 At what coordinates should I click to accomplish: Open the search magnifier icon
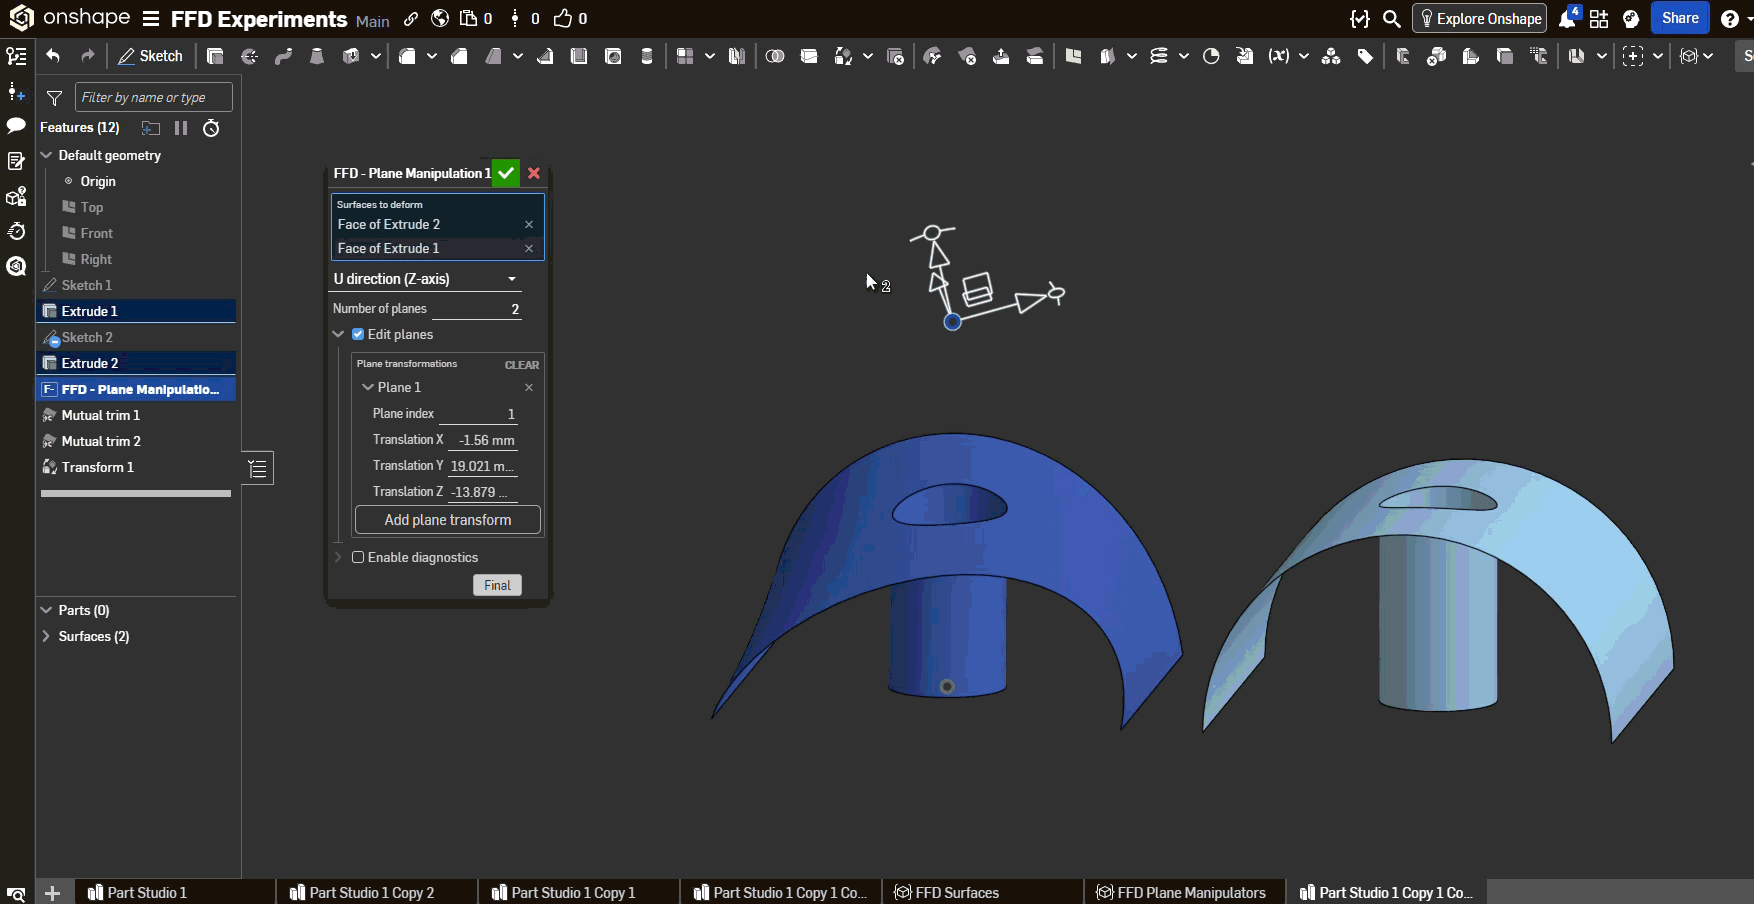[x=1391, y=19]
